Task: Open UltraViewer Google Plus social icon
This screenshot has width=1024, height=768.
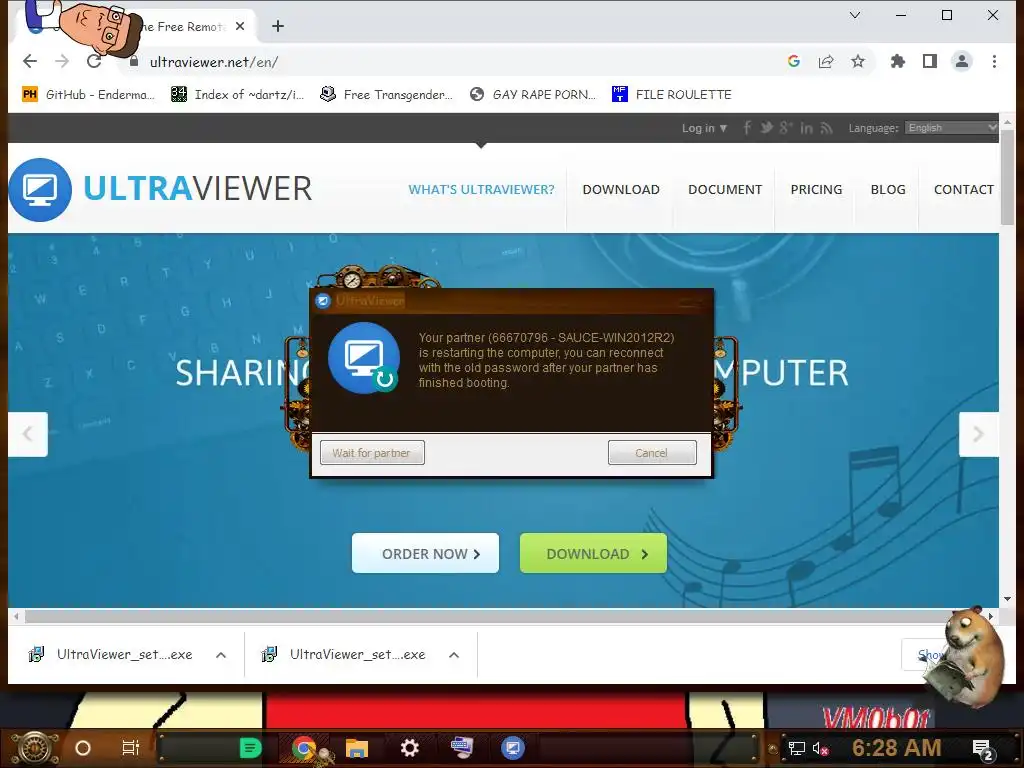Action: (786, 128)
